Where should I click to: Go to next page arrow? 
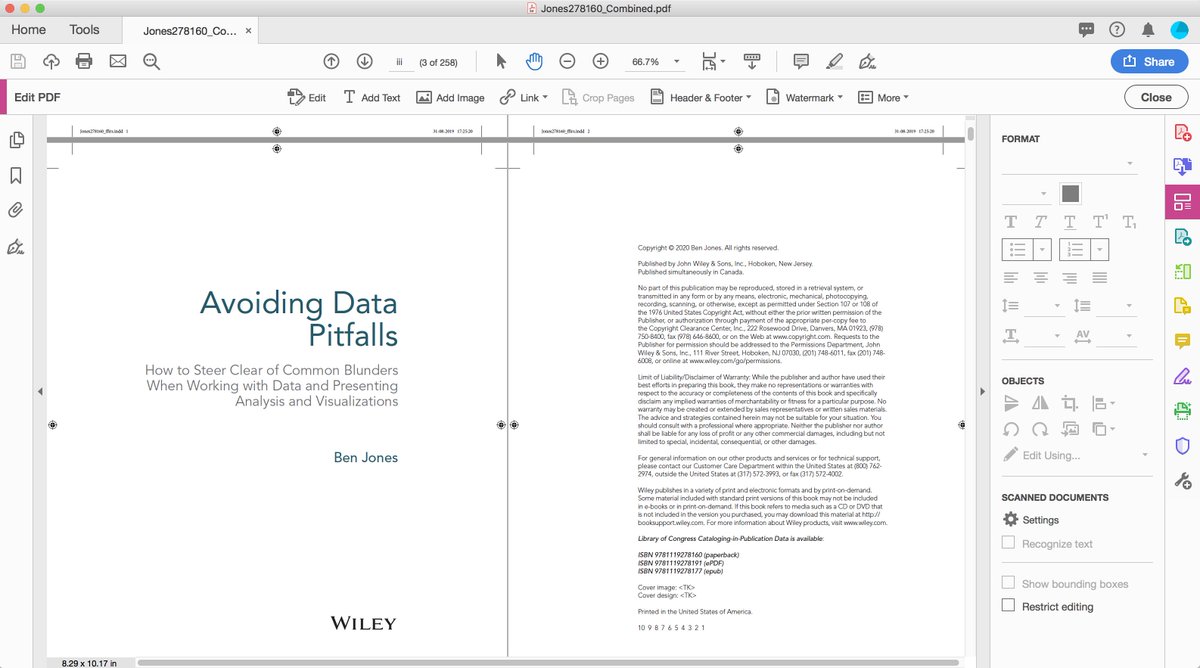tap(365, 61)
